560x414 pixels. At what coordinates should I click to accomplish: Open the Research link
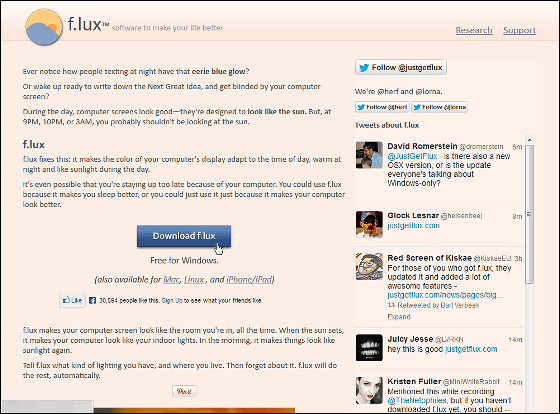click(x=474, y=30)
